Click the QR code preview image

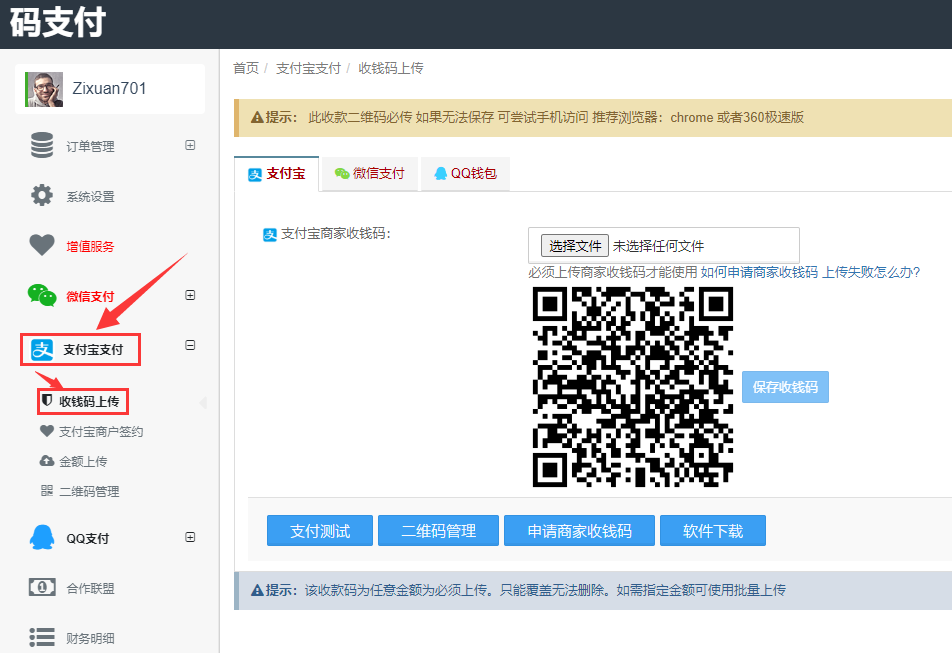coord(633,387)
